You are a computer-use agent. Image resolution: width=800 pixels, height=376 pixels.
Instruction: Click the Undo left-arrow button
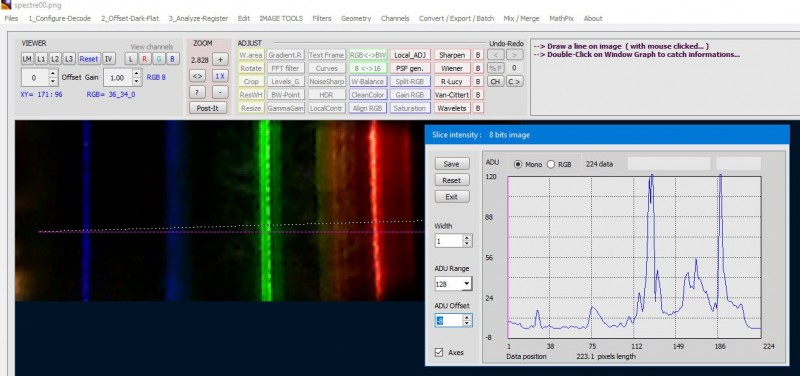tap(495, 55)
